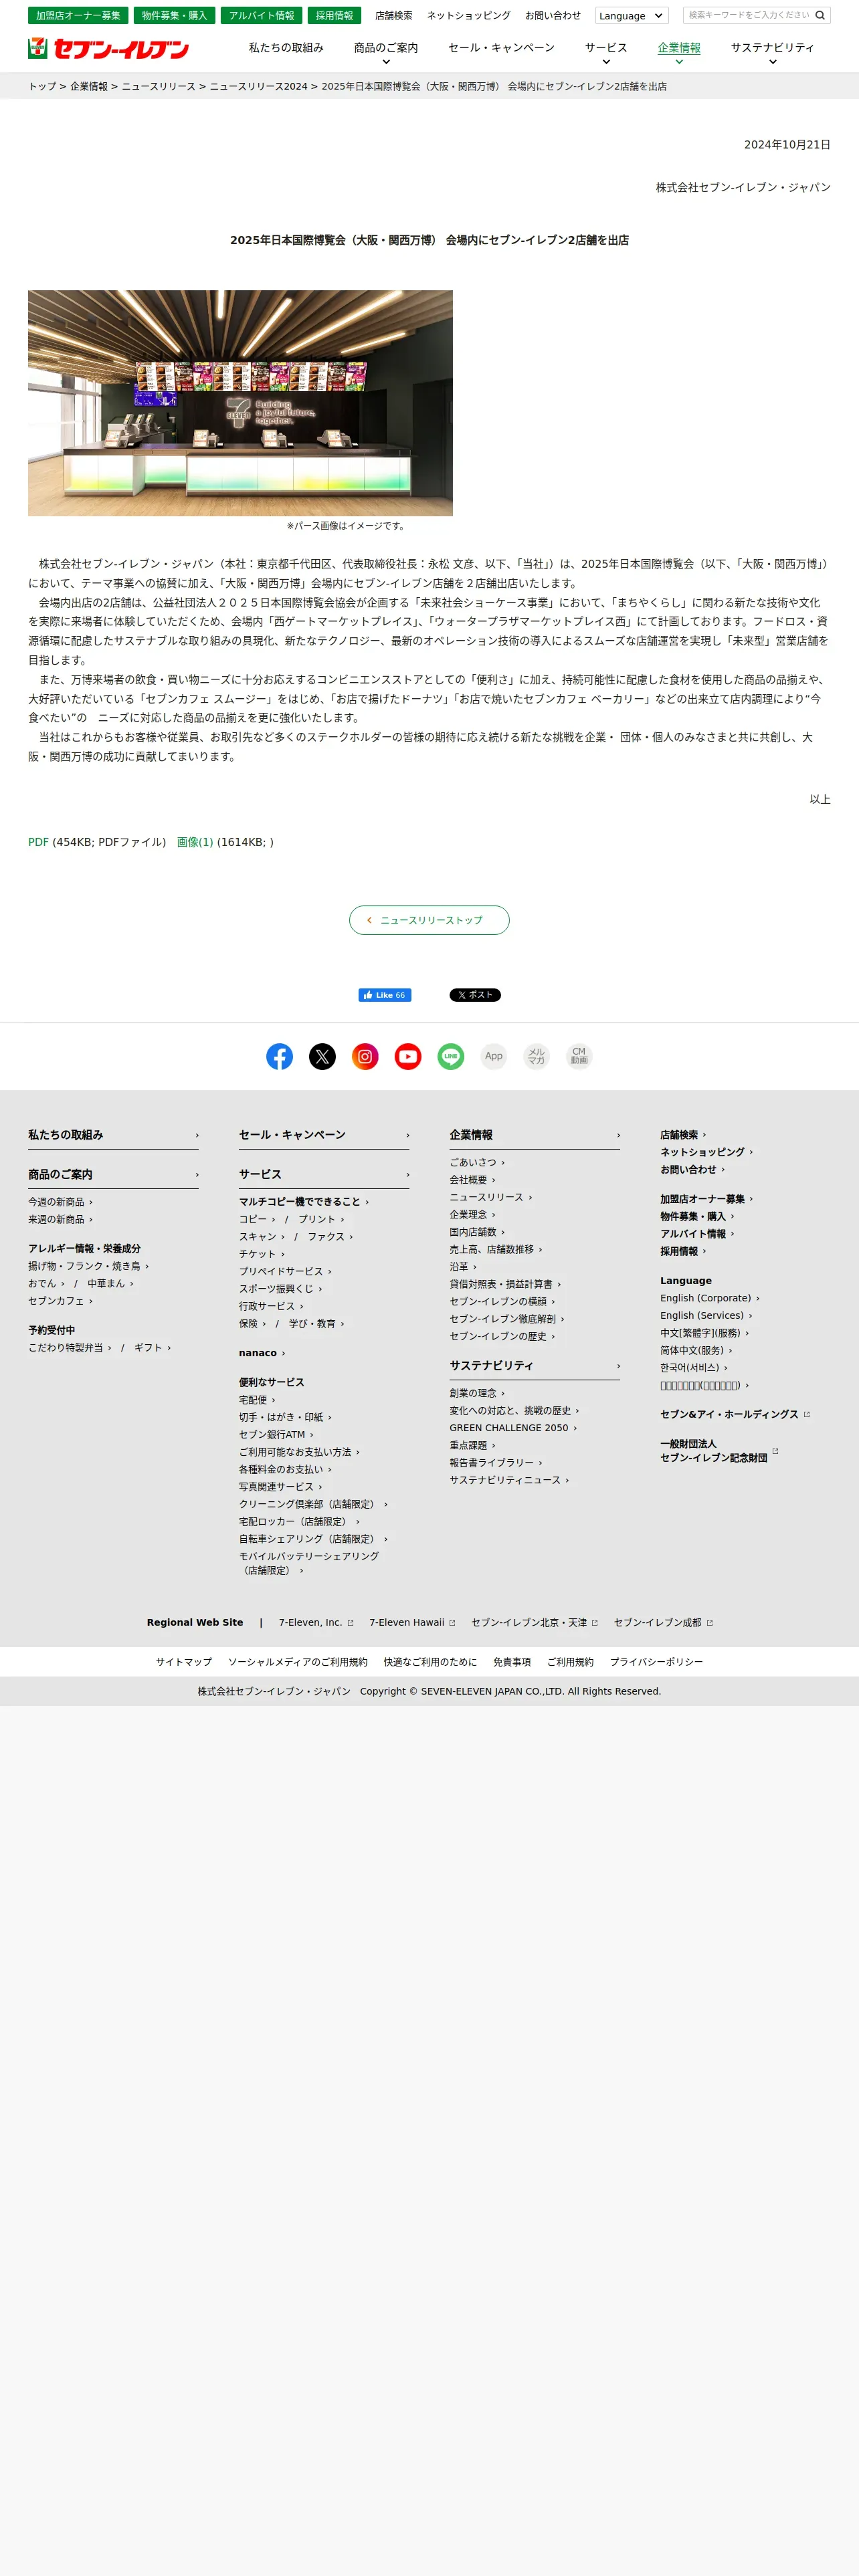Click the search magnifier icon
This screenshot has width=859, height=2576.
(820, 16)
